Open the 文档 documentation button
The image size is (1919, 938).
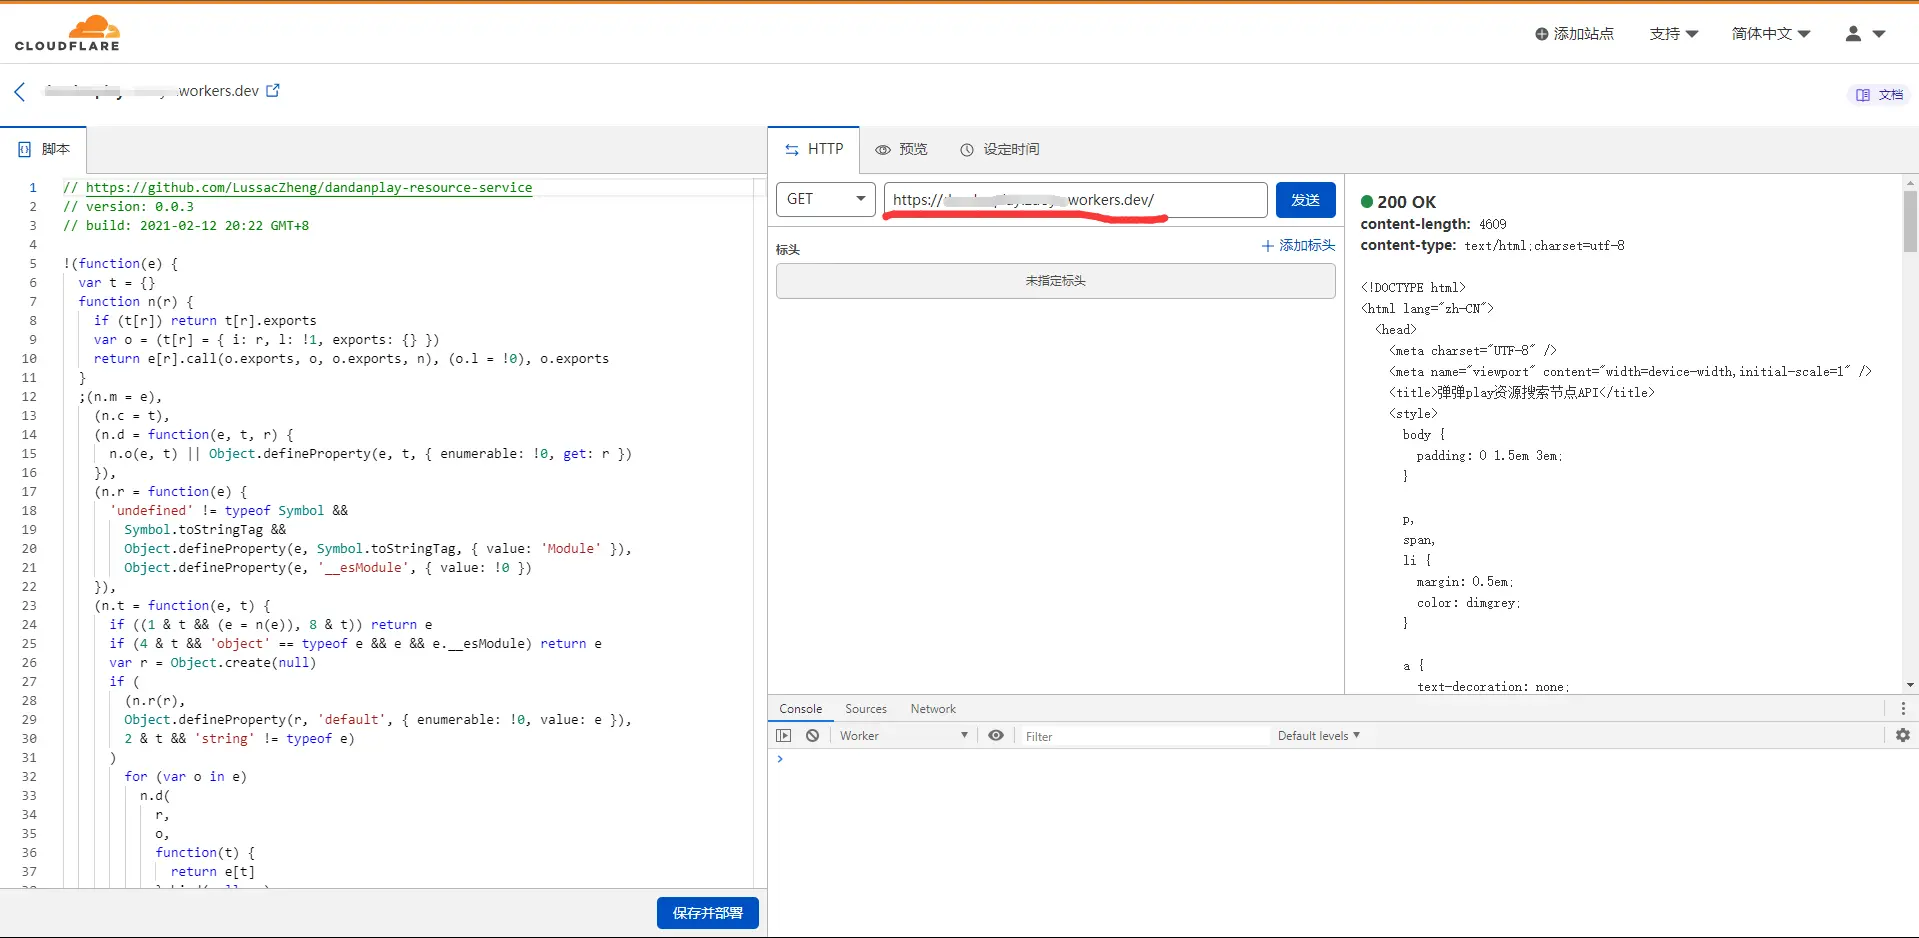coord(1879,95)
